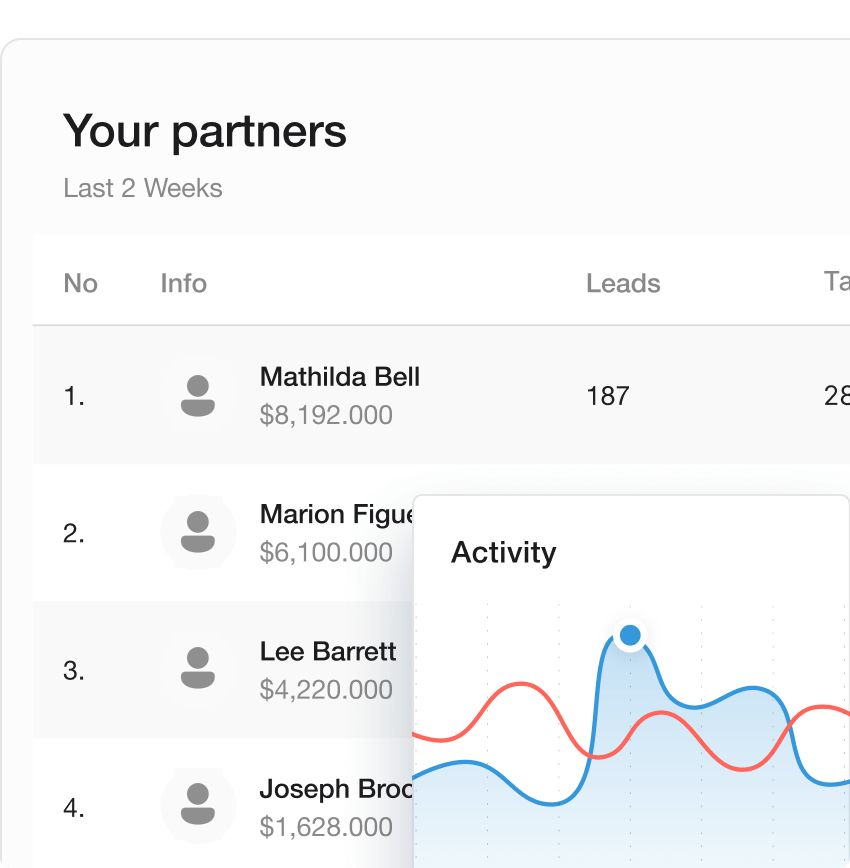Open Lee Barrett partner name
This screenshot has width=850, height=868.
(x=327, y=651)
